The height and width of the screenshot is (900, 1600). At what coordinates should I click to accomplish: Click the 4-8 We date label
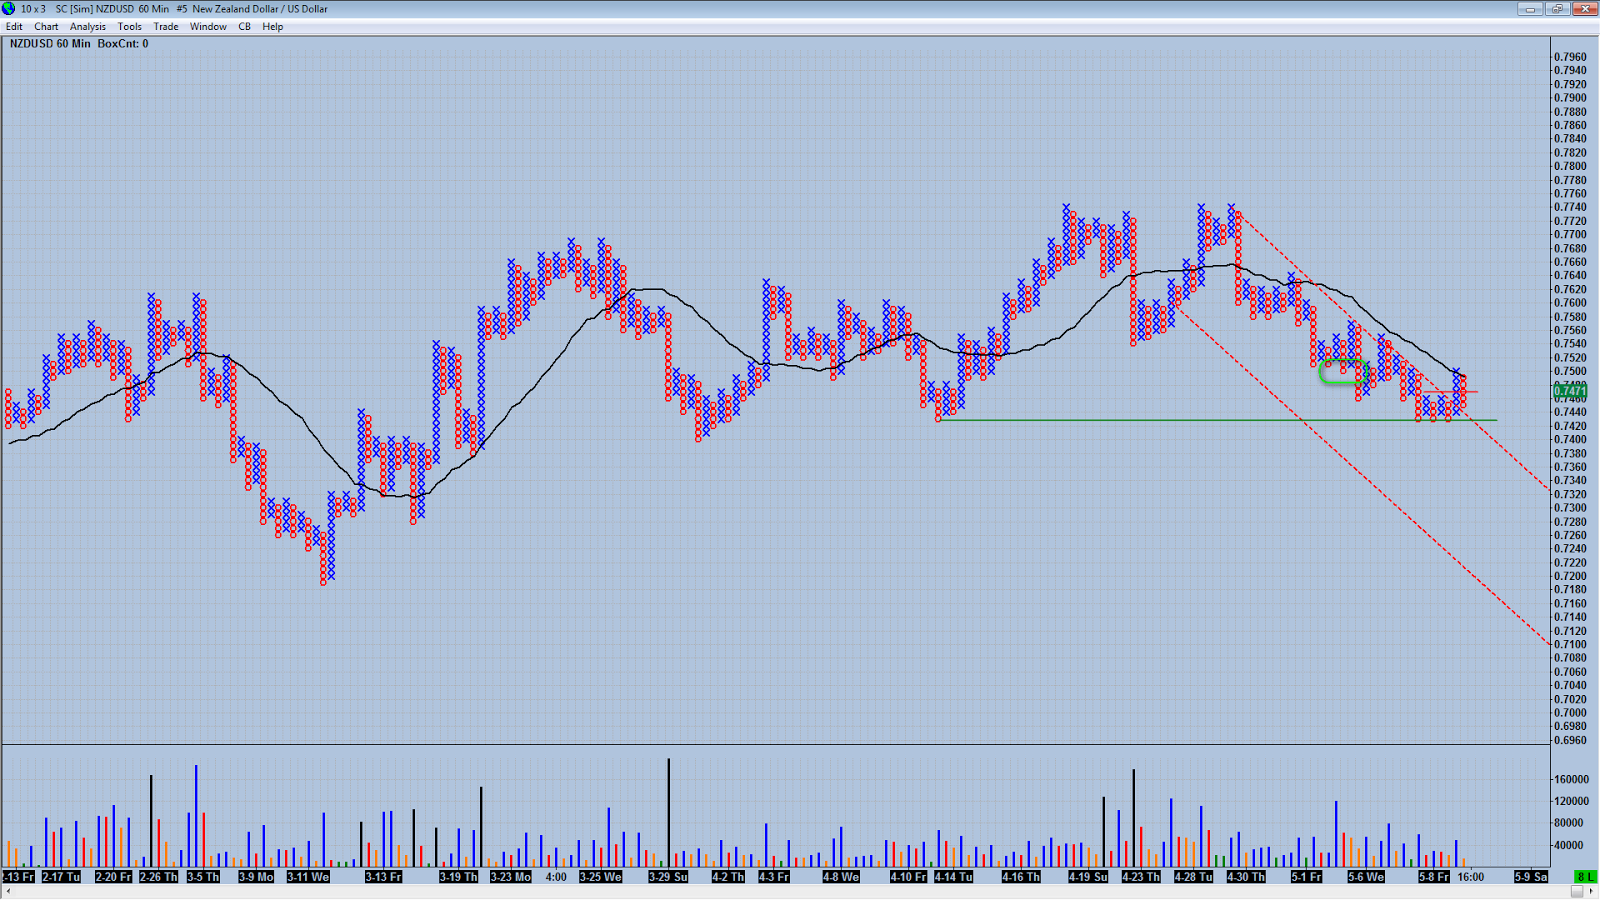(841, 877)
